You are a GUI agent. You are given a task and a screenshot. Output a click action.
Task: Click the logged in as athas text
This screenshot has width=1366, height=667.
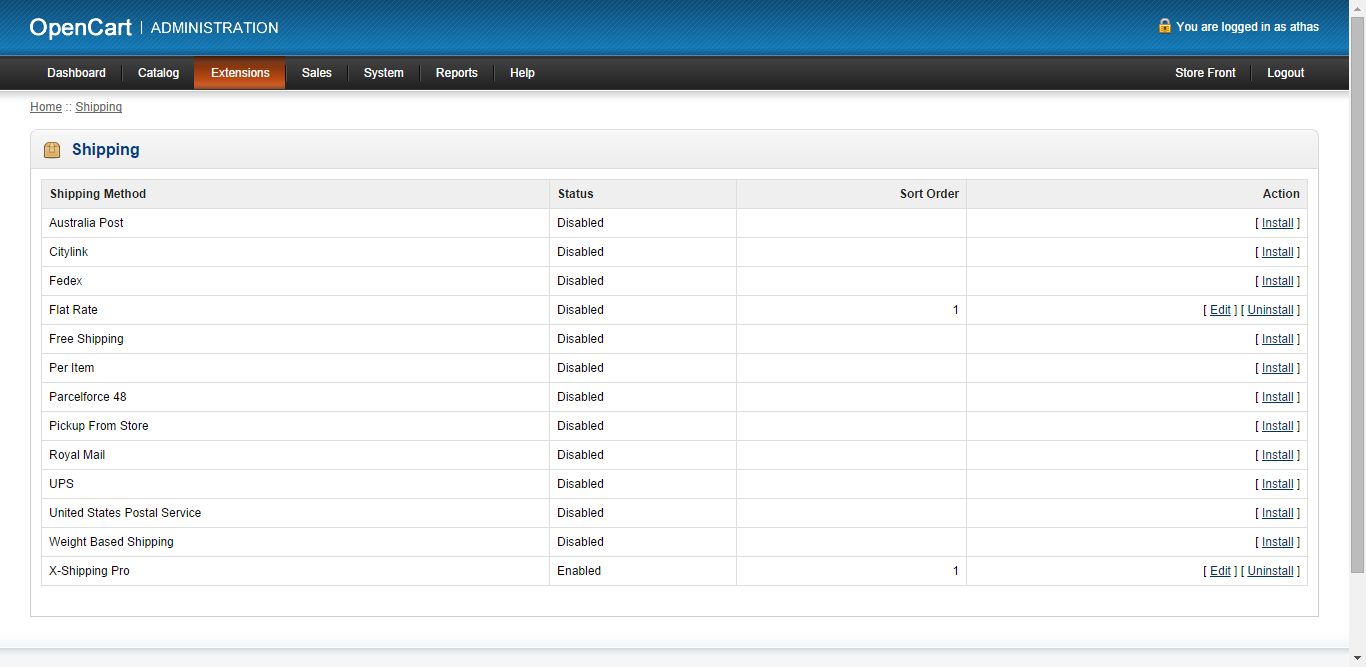(x=1248, y=27)
